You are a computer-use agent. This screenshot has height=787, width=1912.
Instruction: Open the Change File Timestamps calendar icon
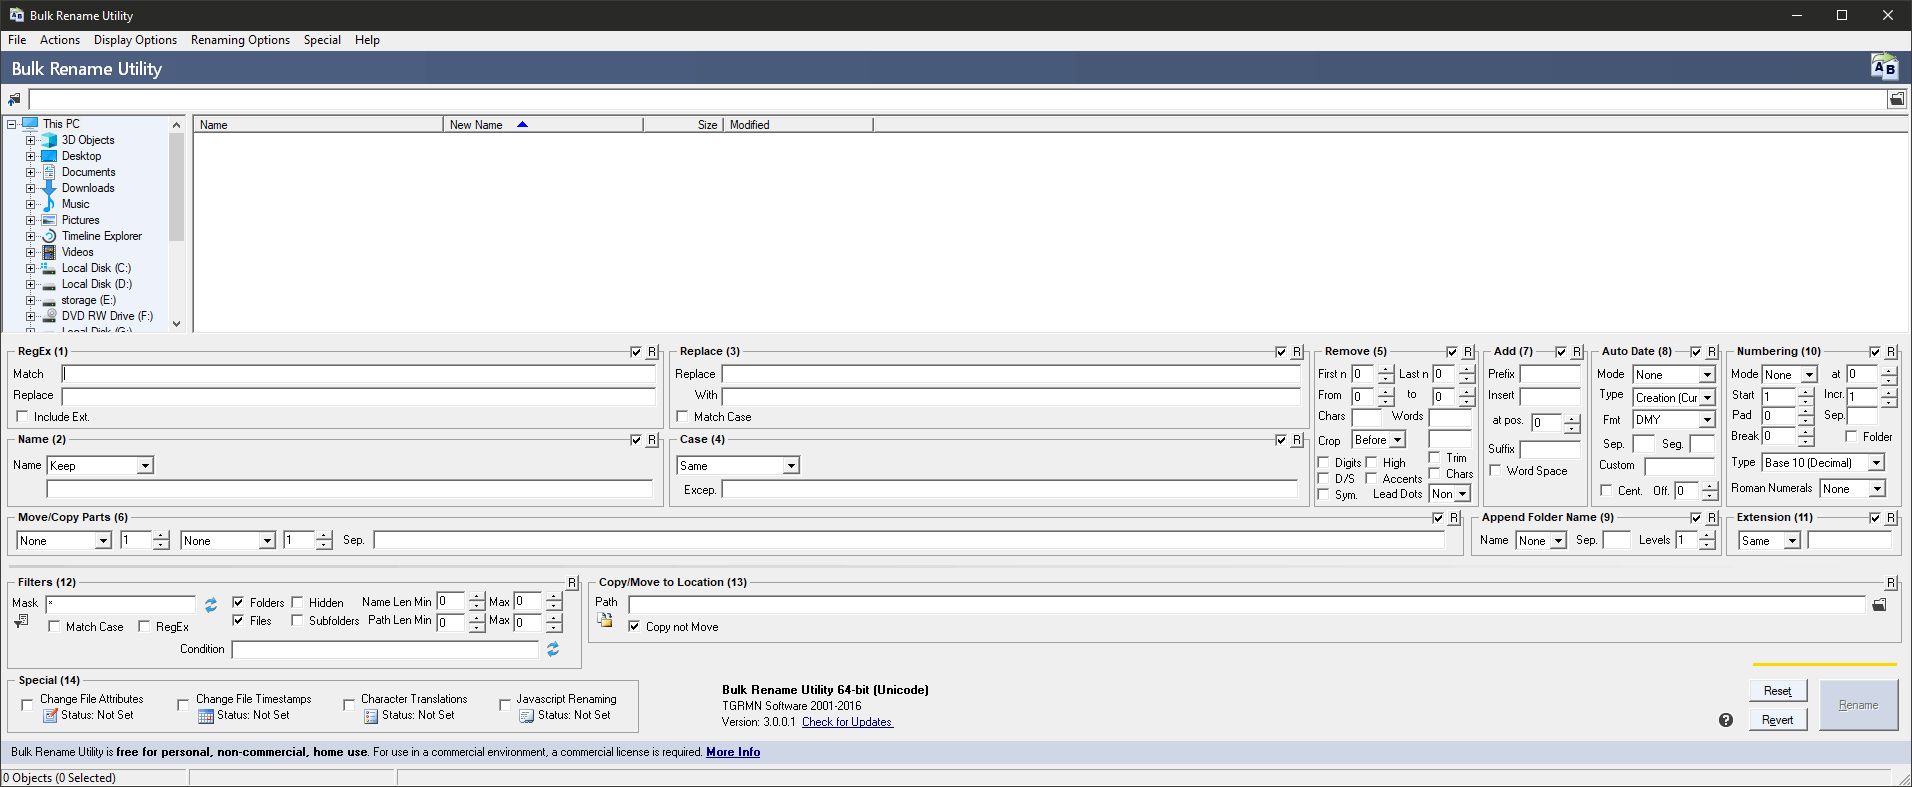click(206, 716)
